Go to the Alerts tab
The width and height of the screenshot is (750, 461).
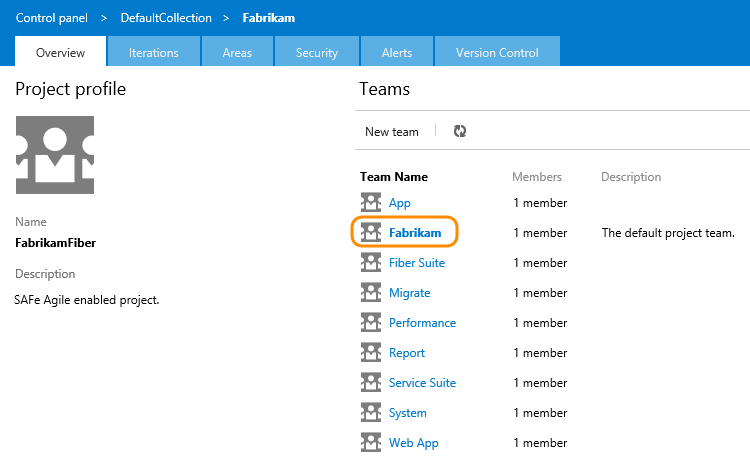tap(397, 51)
